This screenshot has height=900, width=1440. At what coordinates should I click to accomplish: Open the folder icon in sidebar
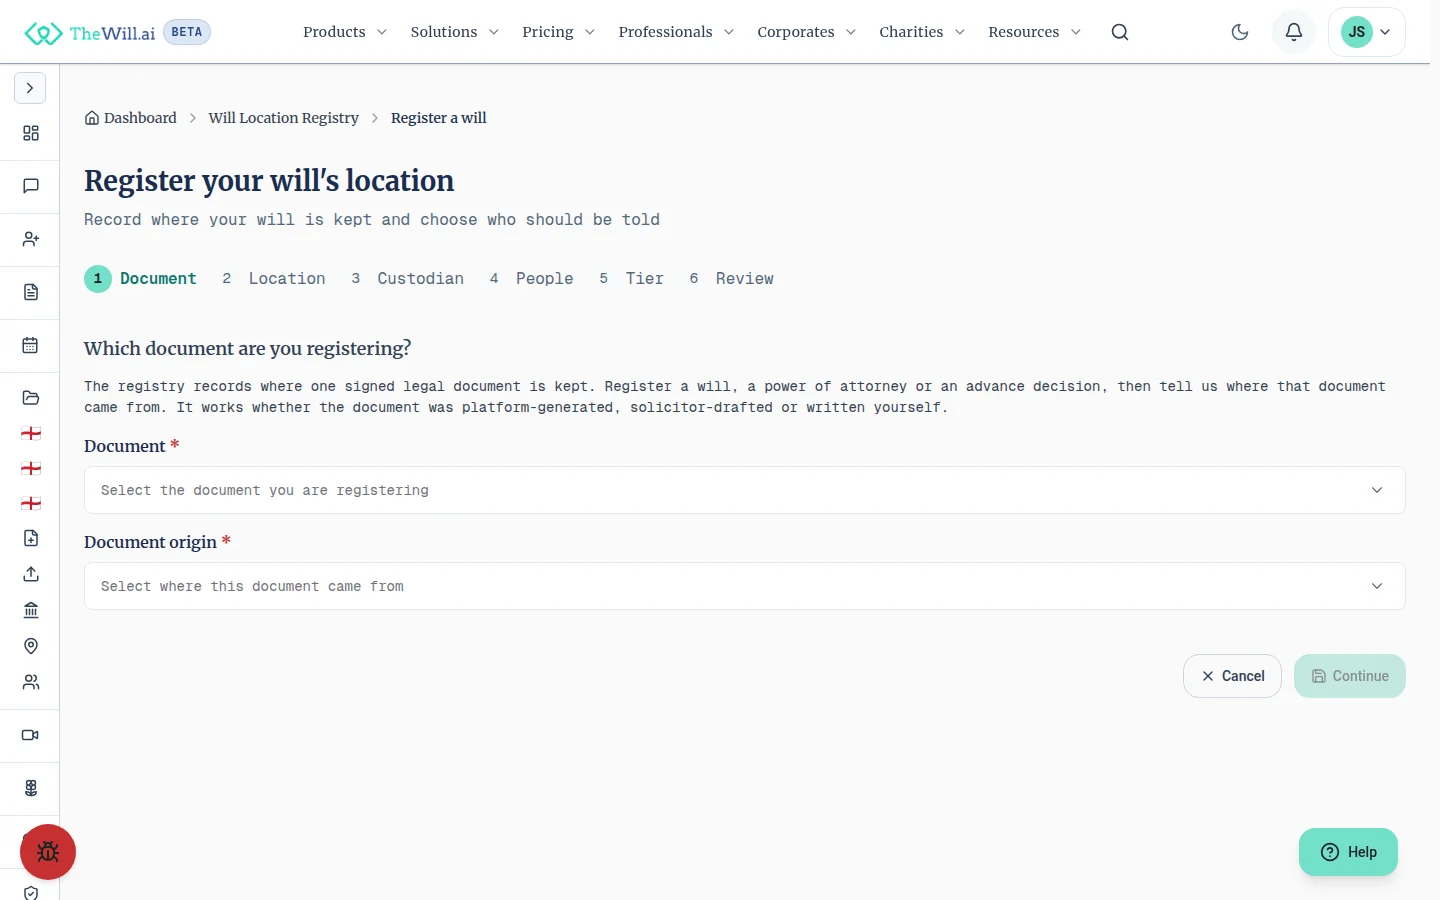(31, 398)
